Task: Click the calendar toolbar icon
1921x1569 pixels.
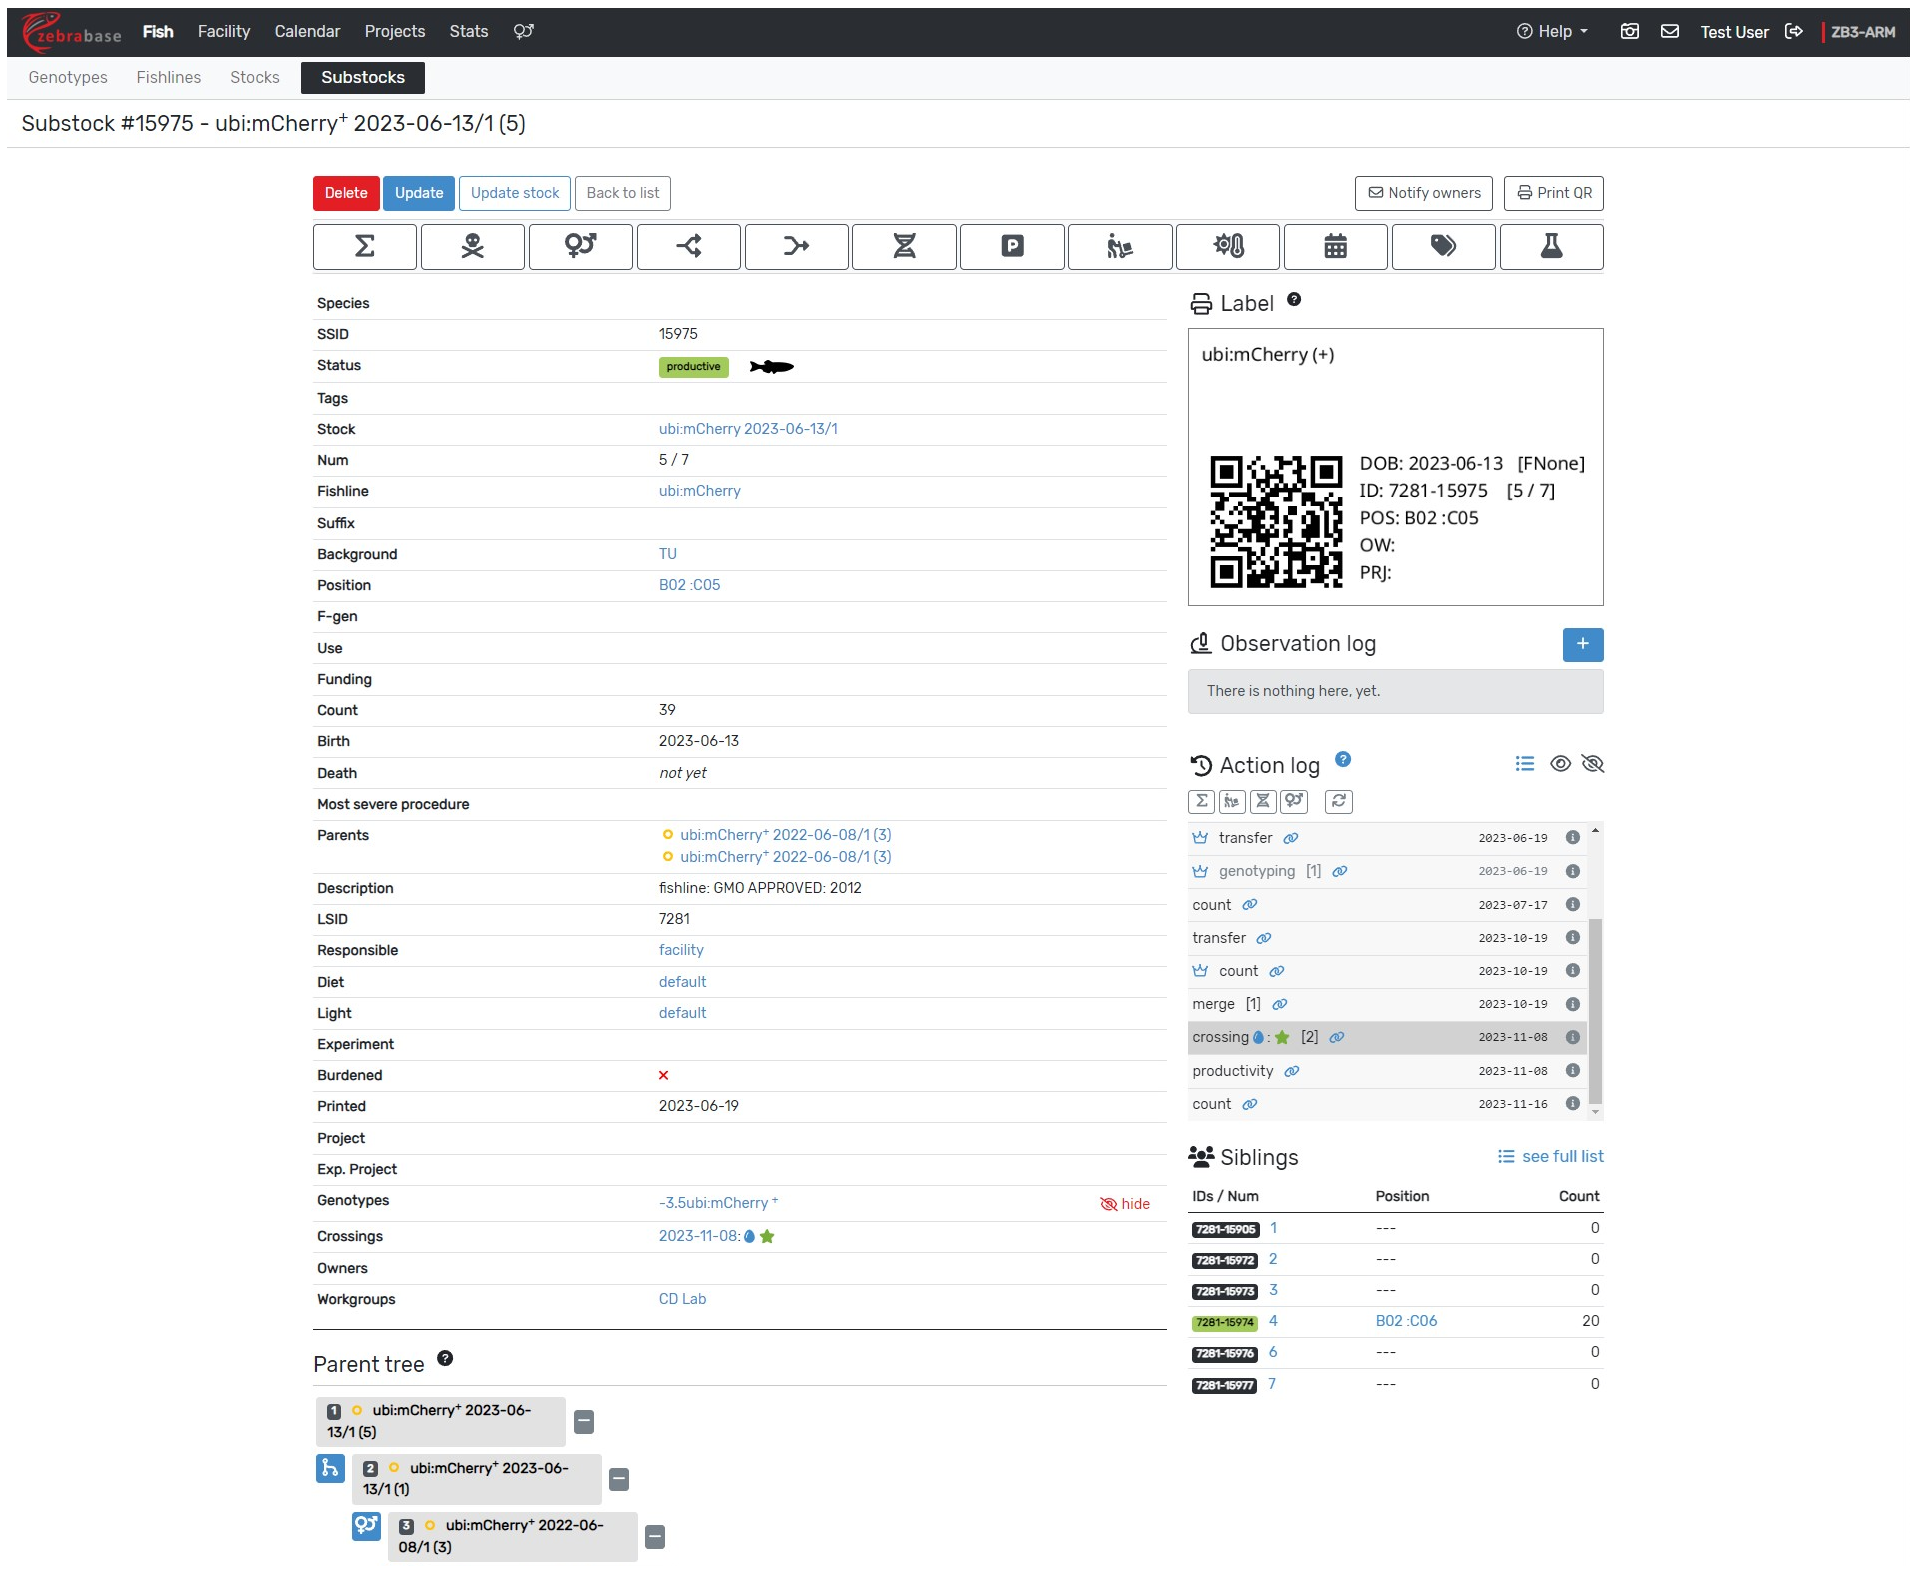Action: tap(1335, 246)
